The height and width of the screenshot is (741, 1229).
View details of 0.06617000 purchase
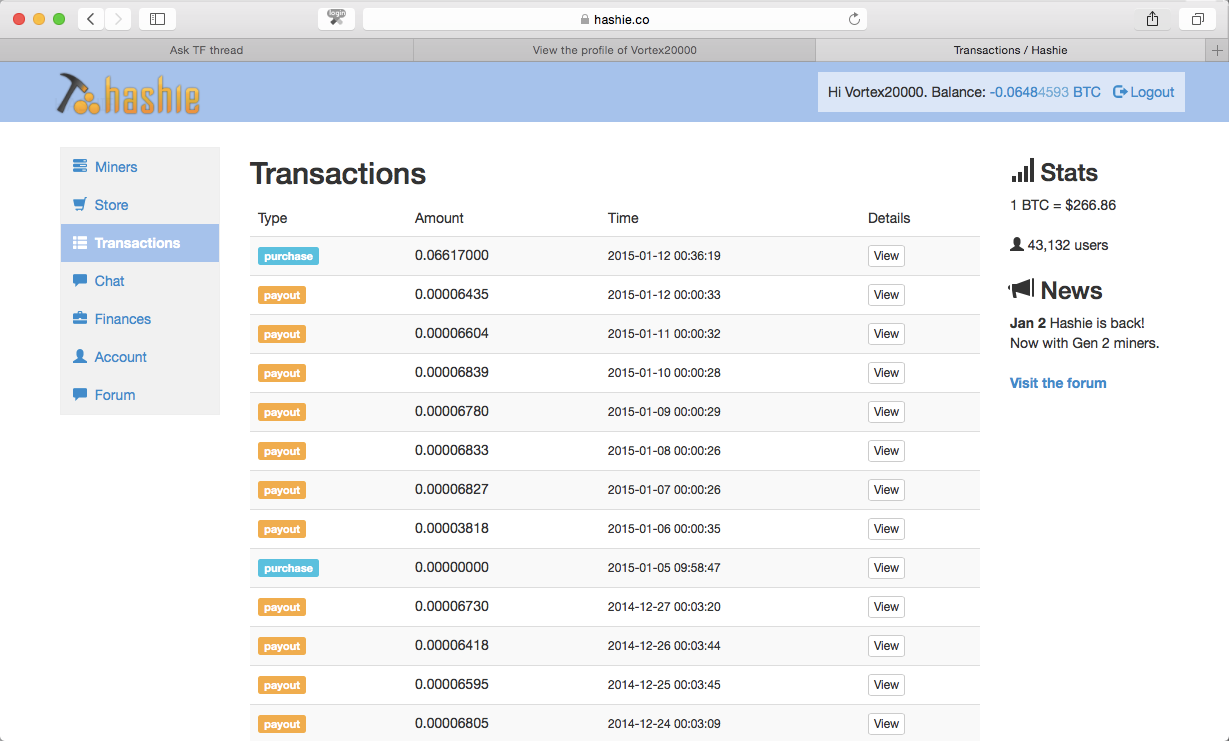pyautogui.click(x=886, y=256)
